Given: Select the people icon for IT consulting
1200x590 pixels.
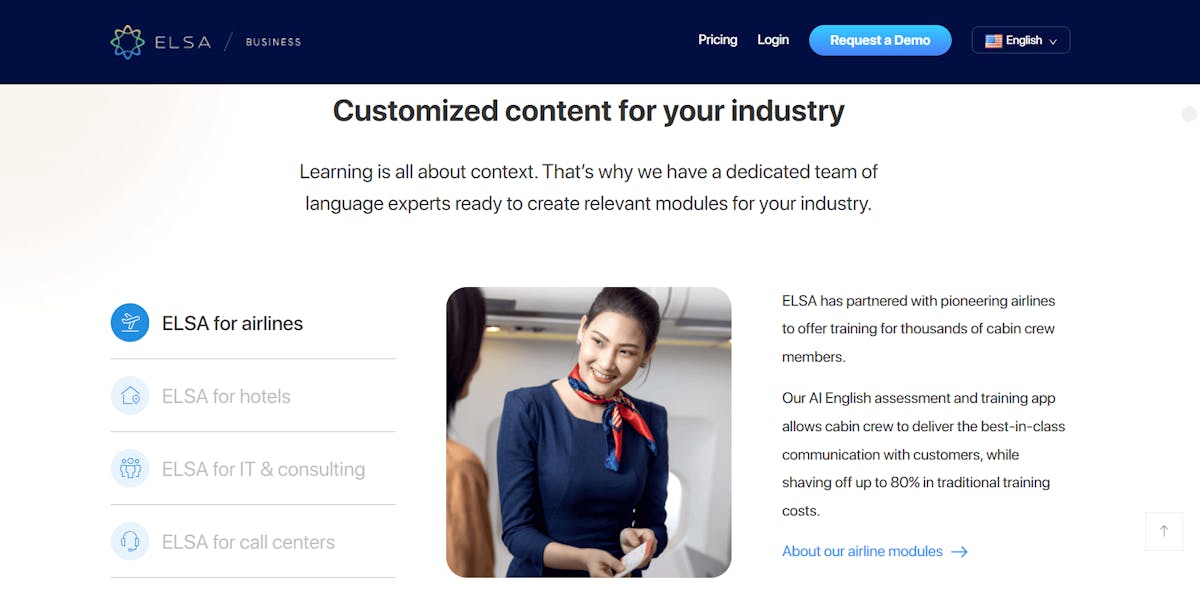Looking at the screenshot, I should [x=130, y=469].
